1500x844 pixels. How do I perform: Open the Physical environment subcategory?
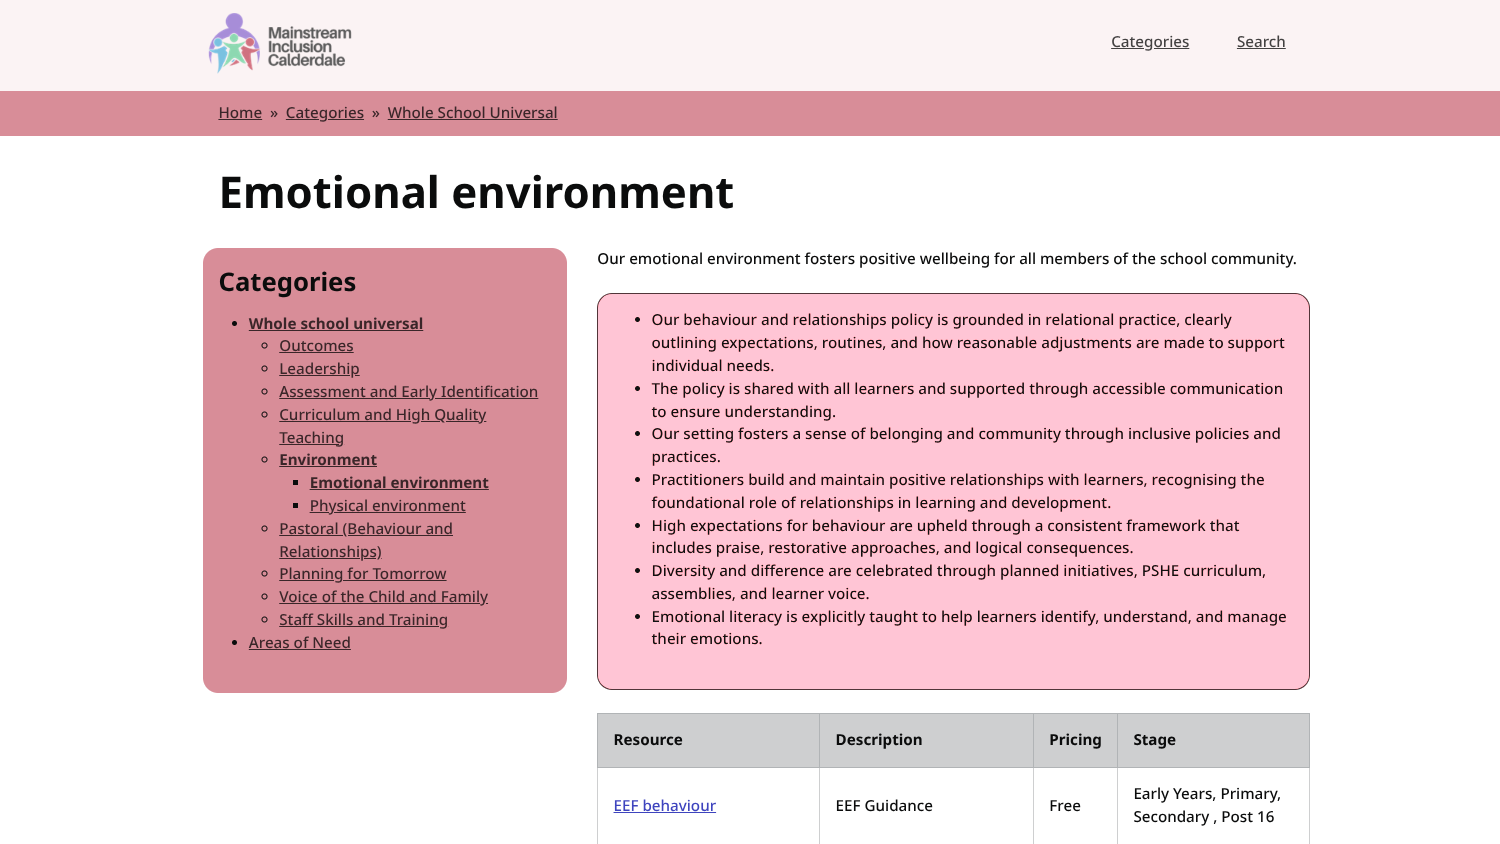coord(387,506)
